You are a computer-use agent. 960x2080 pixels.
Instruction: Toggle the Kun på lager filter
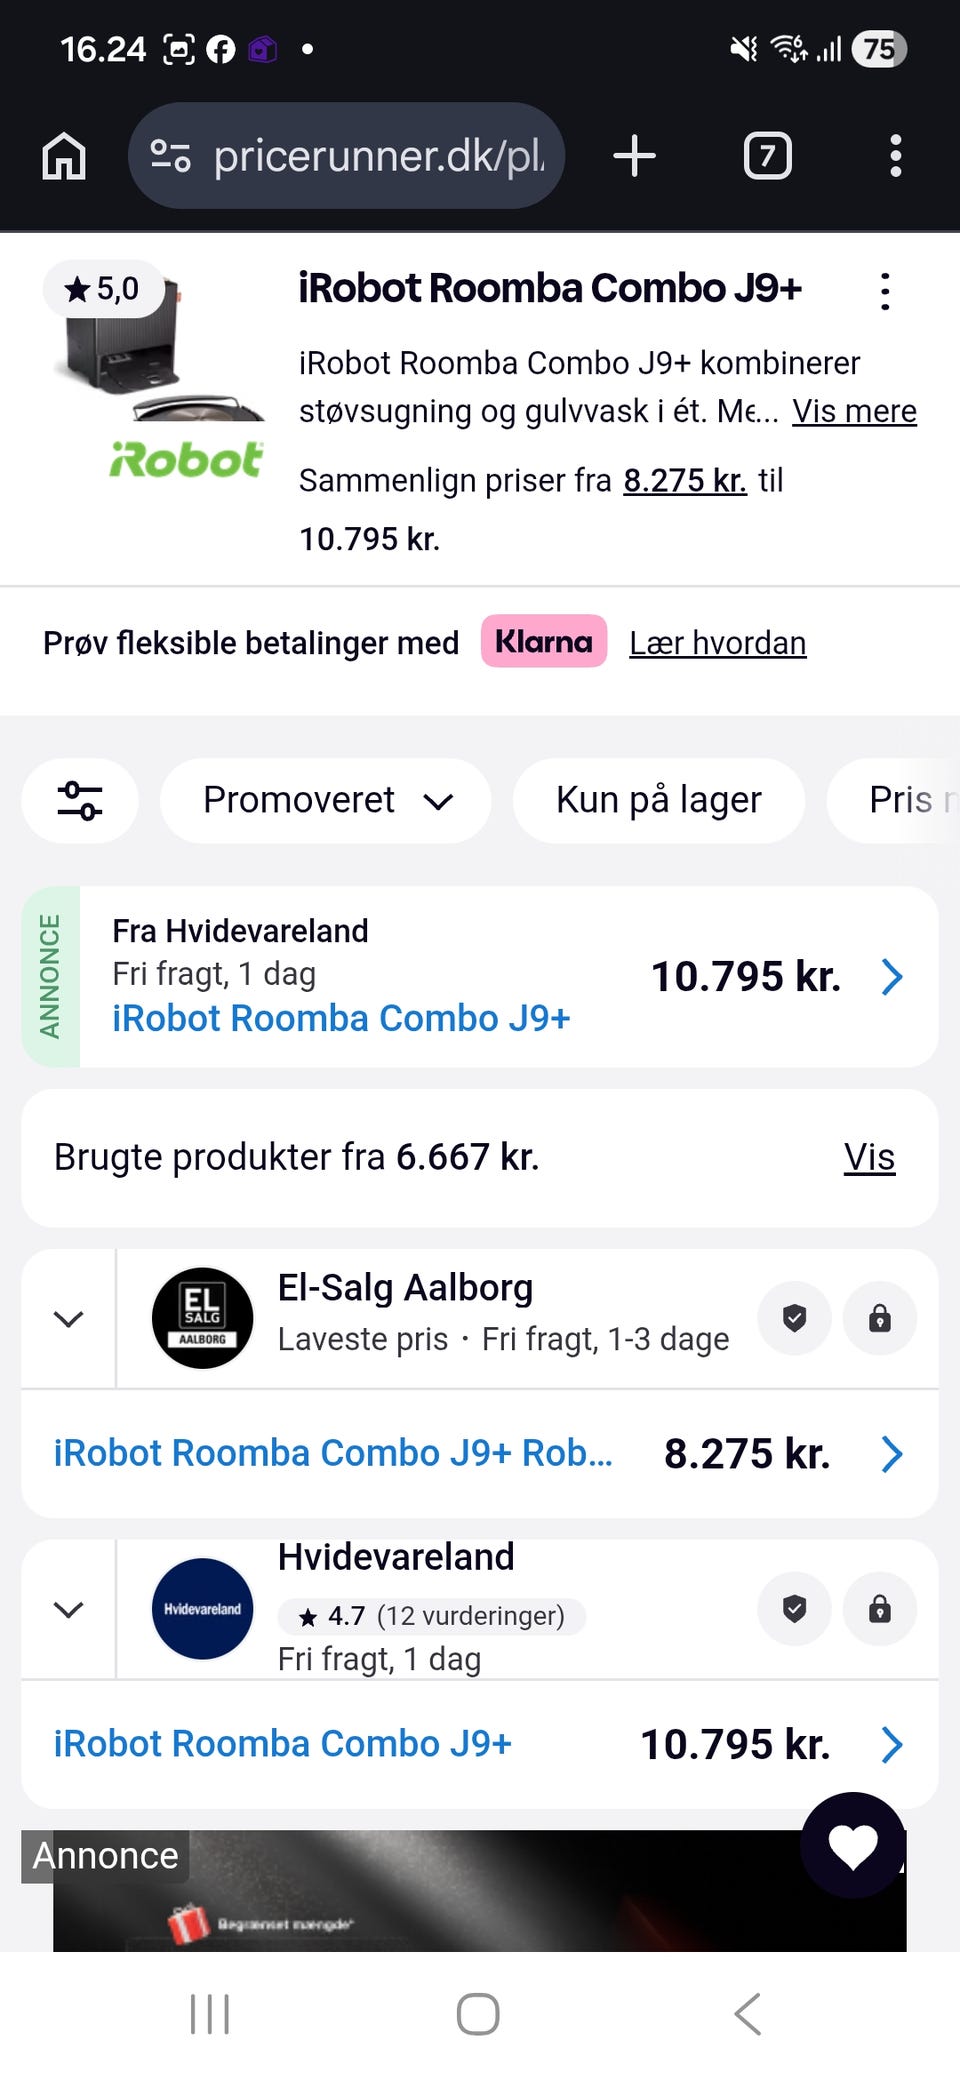(658, 801)
